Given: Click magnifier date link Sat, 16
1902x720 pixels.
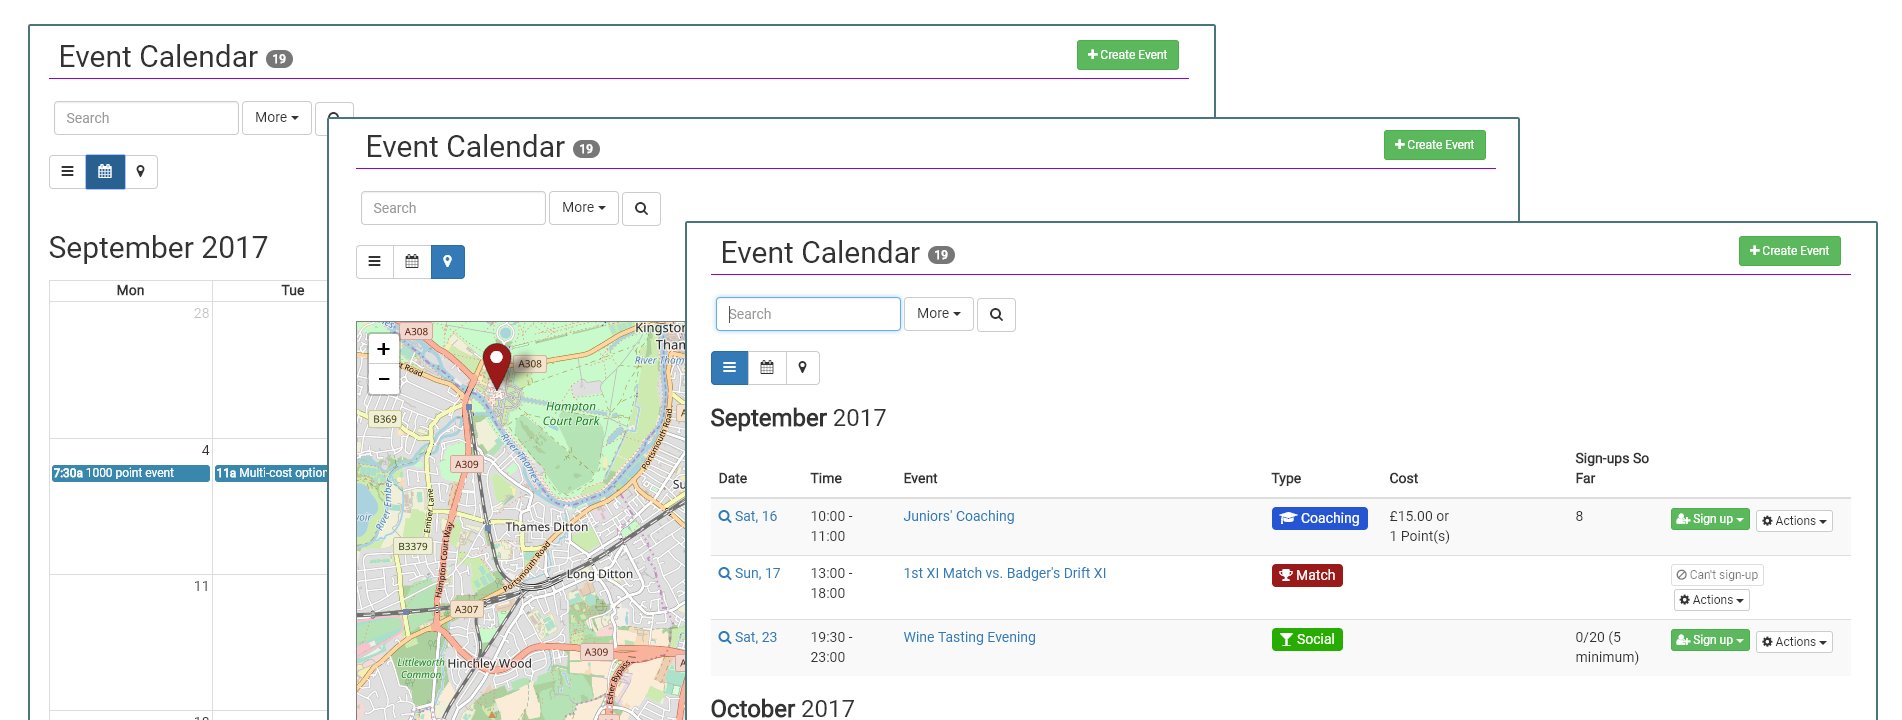Looking at the screenshot, I should point(747,517).
